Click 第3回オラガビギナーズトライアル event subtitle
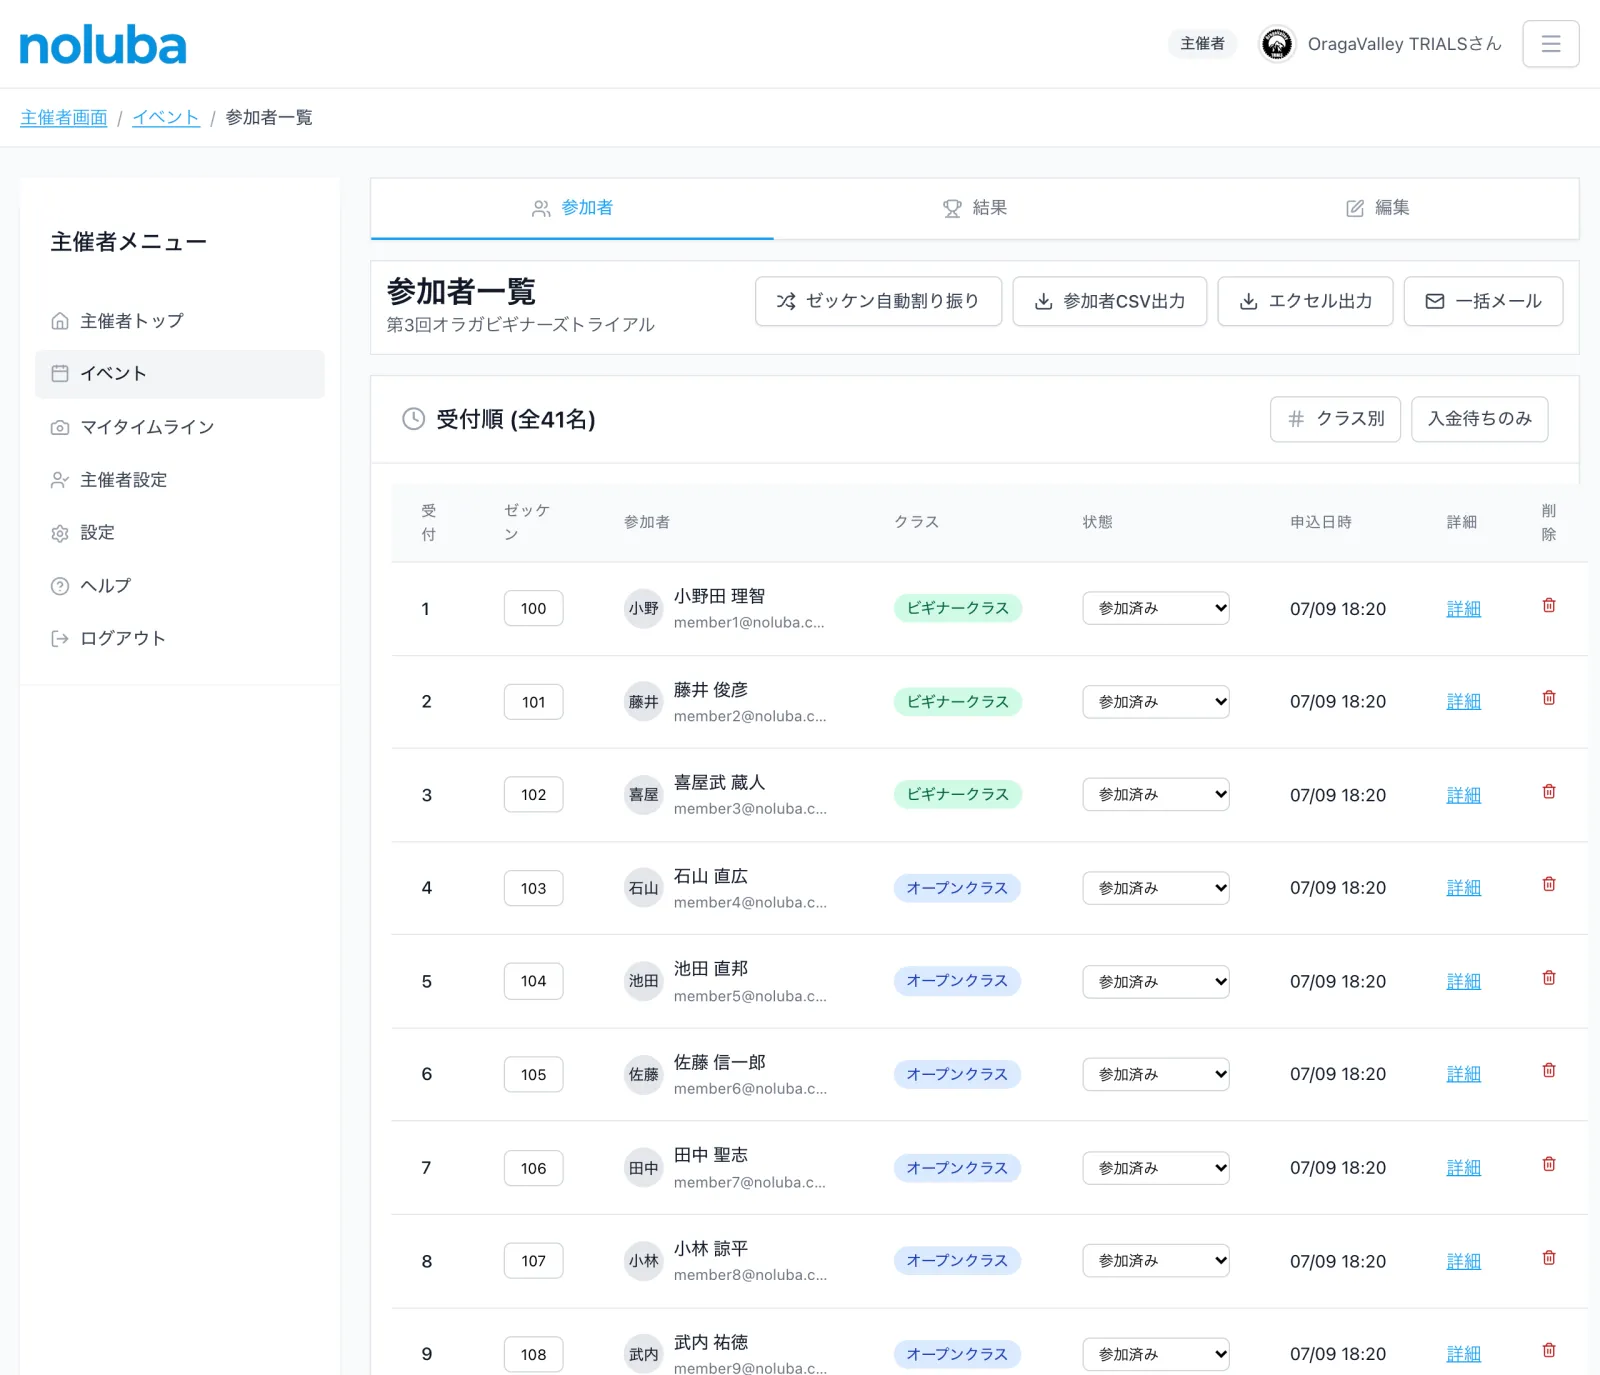Viewport: 1600px width, 1375px height. pyautogui.click(x=520, y=325)
